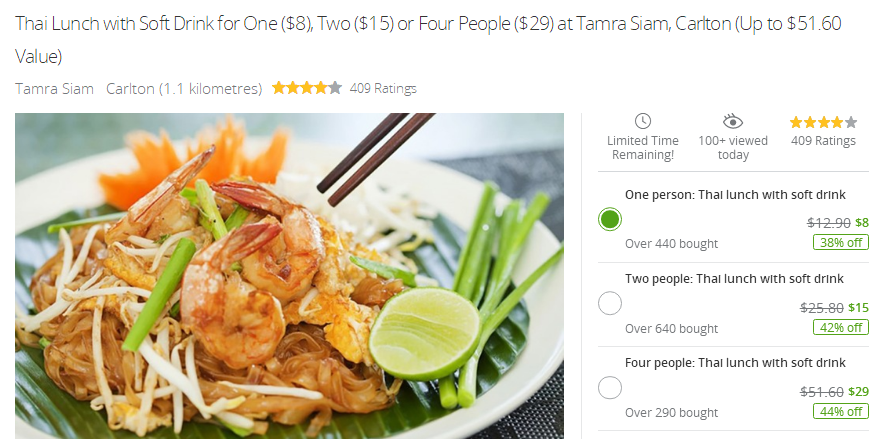Image resolution: width=886 pixels, height=439 pixels.
Task: Click the eye icon above 100+ viewed today
Action: coord(732,121)
